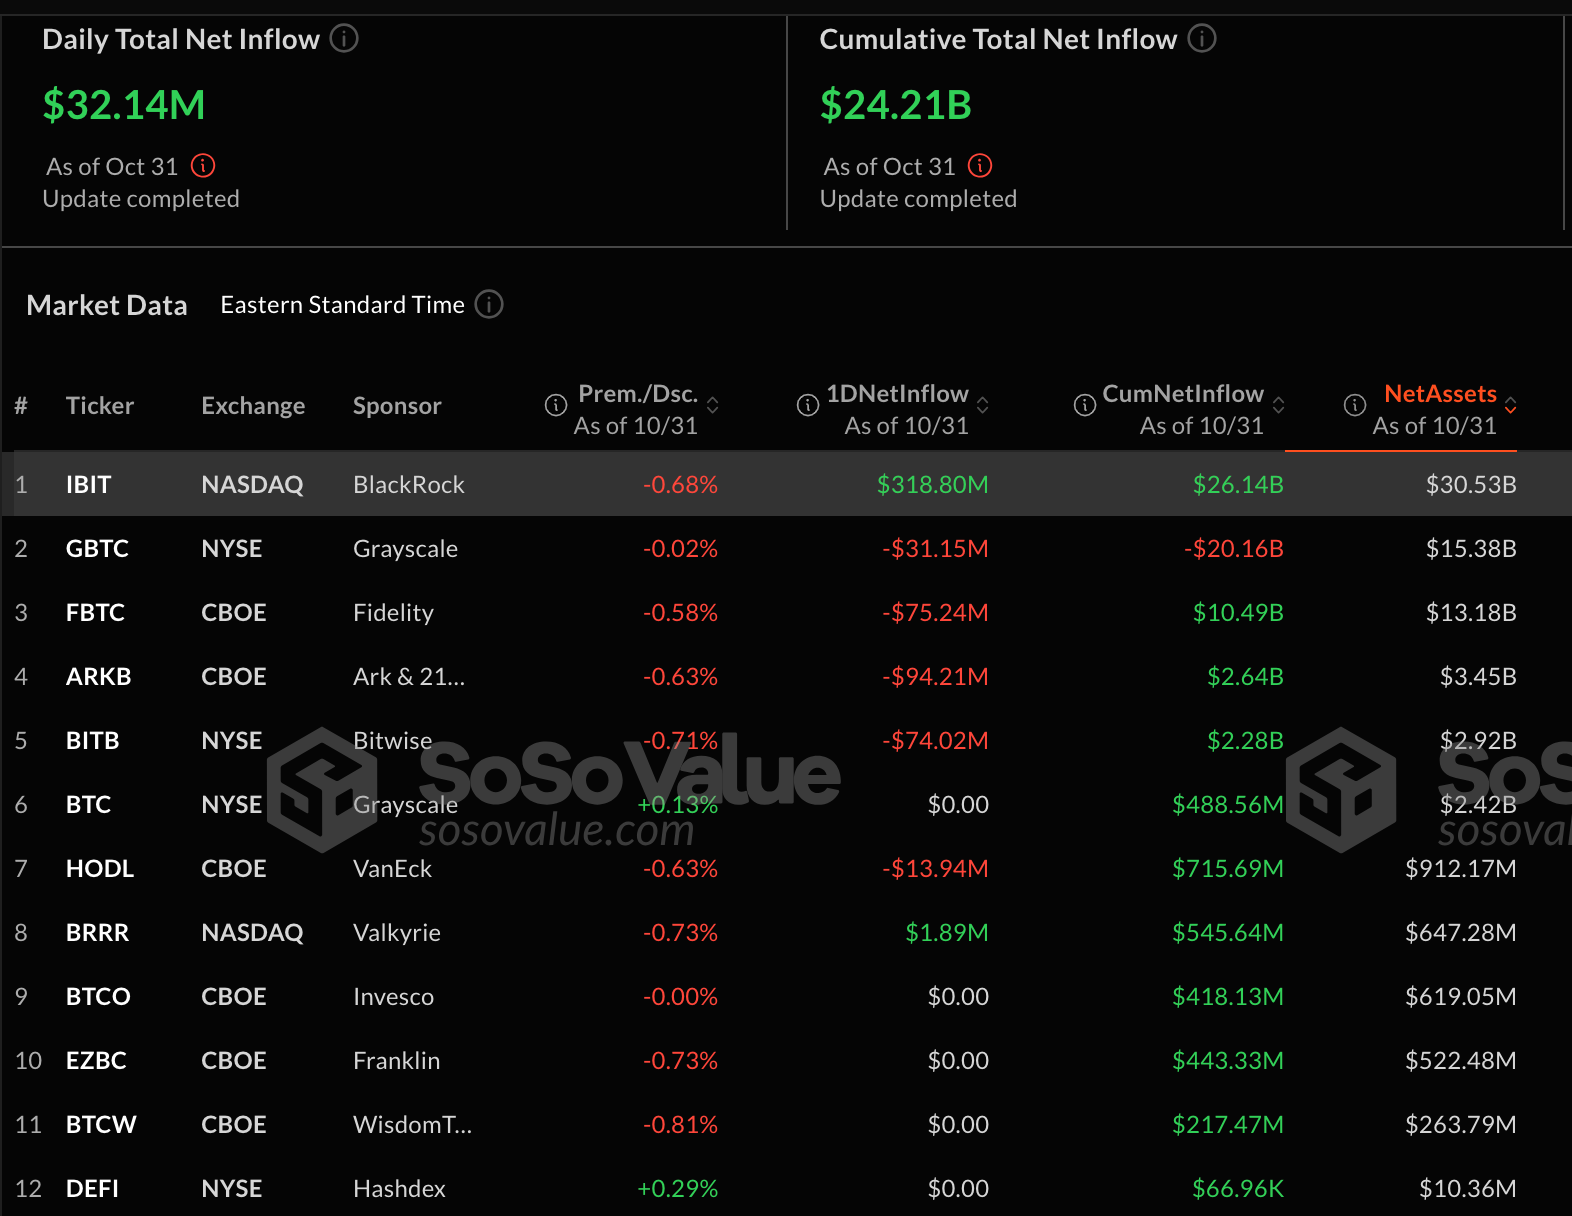Click red alert icon under Cumulative Total Net Inflow
The height and width of the screenshot is (1216, 1572).
click(980, 166)
